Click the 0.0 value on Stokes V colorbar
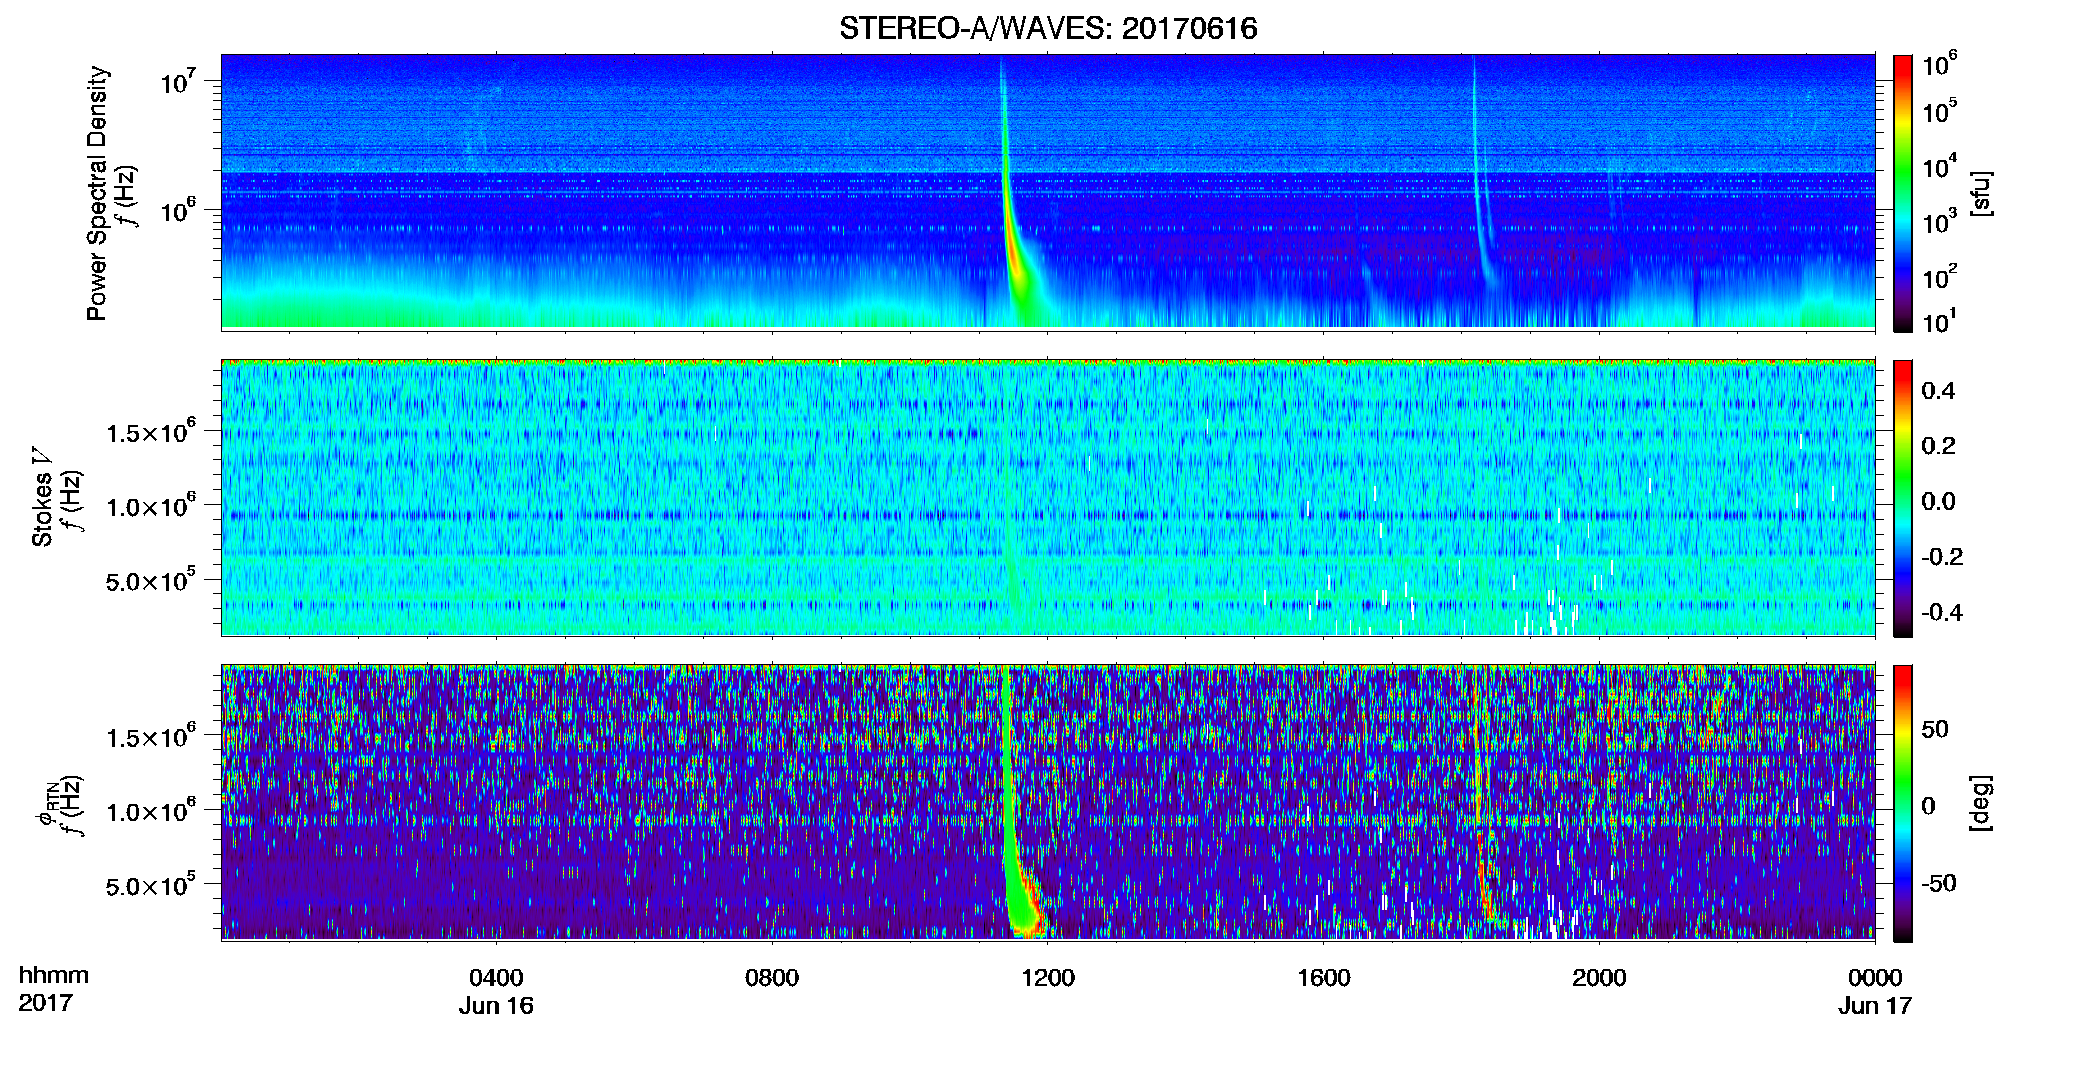This screenshot has height=1080, width=2096. pos(1938,501)
